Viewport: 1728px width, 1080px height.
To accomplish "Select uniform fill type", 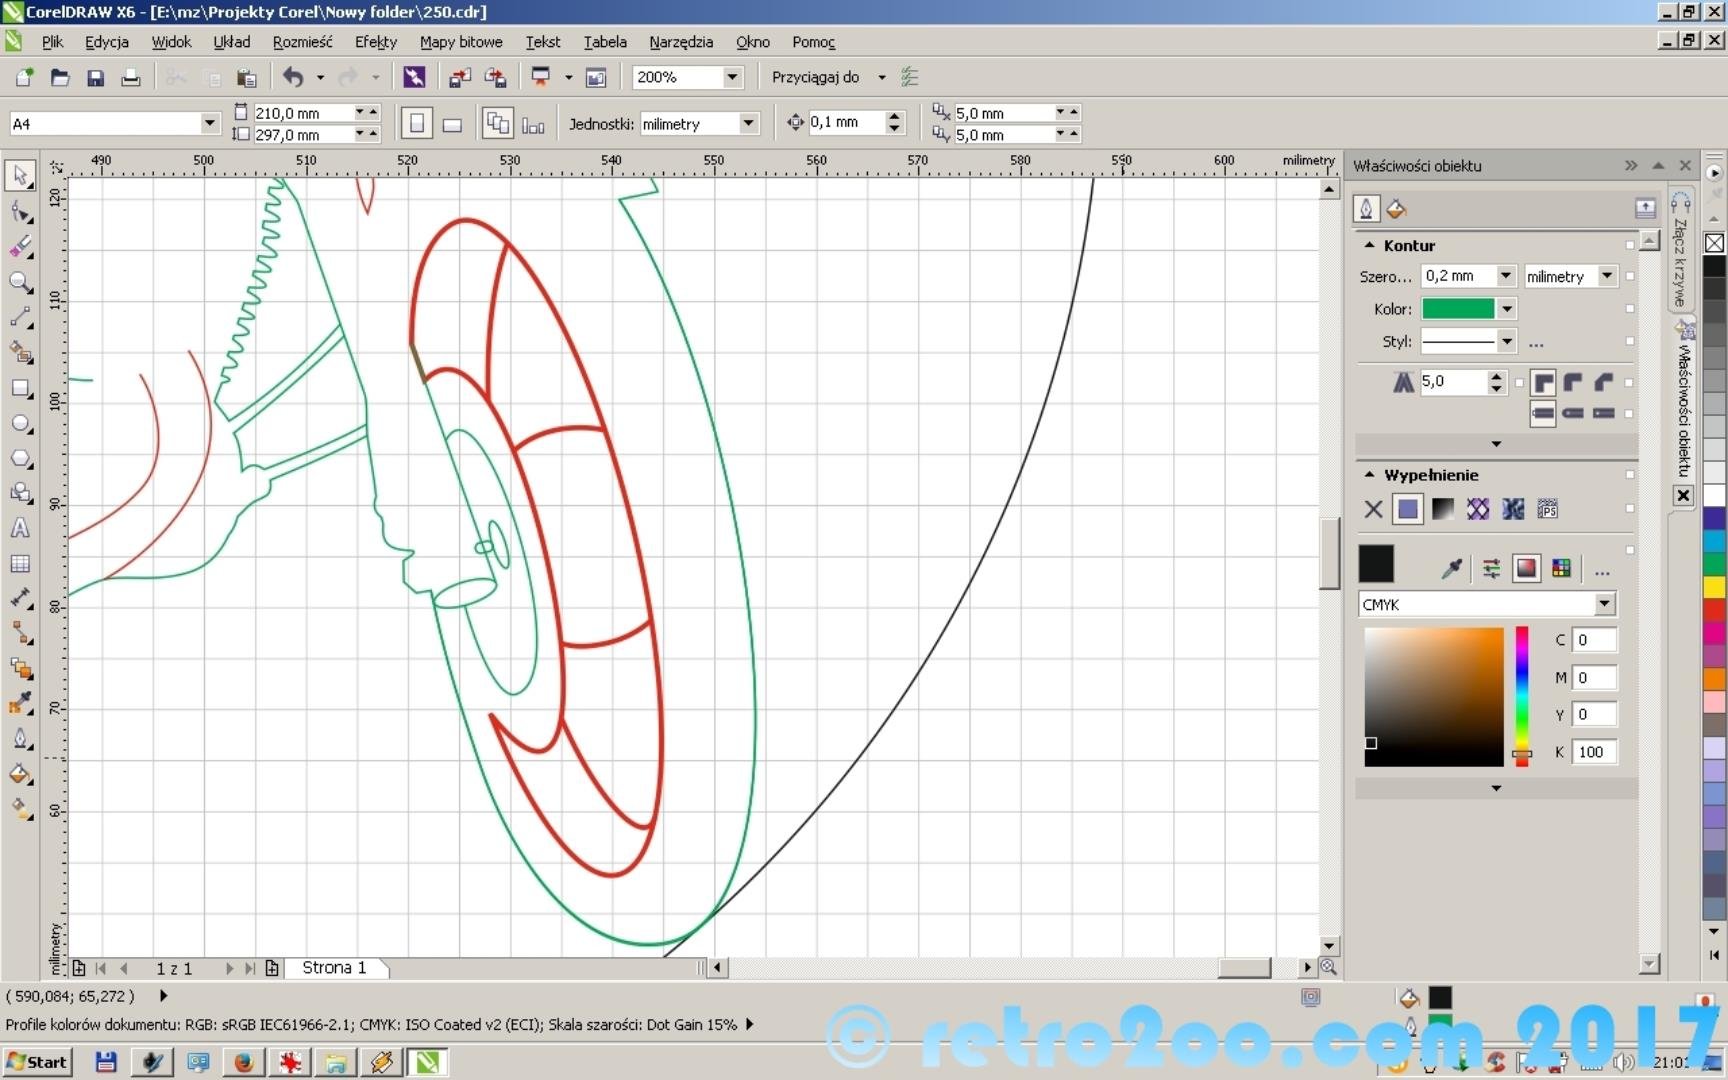I will coord(1407,509).
